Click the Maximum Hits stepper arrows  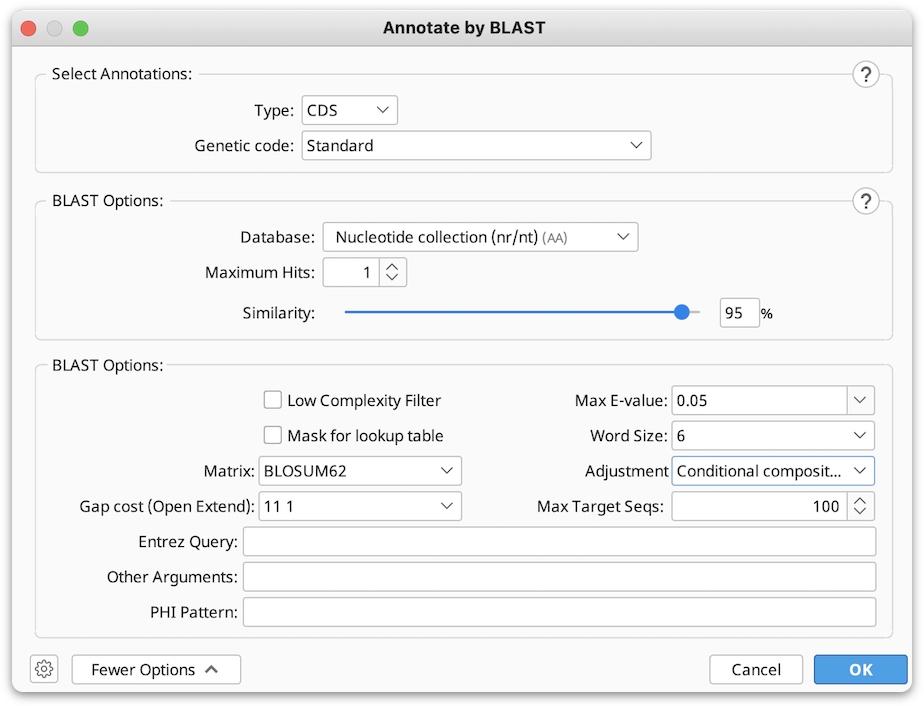click(x=392, y=272)
